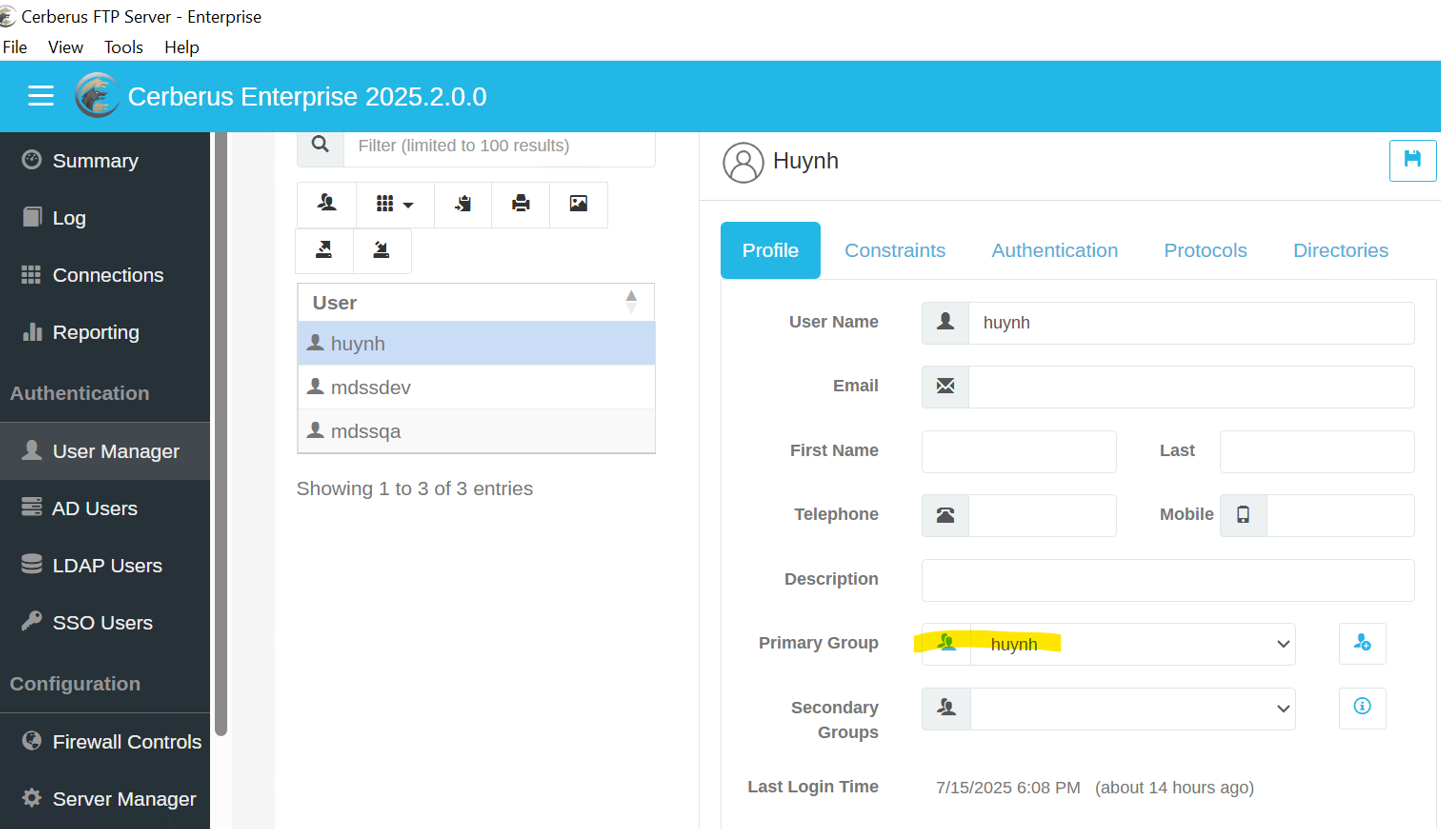Click the sidebar vertical scrollbar
Screen dimensions: 1441x829
point(221,434)
